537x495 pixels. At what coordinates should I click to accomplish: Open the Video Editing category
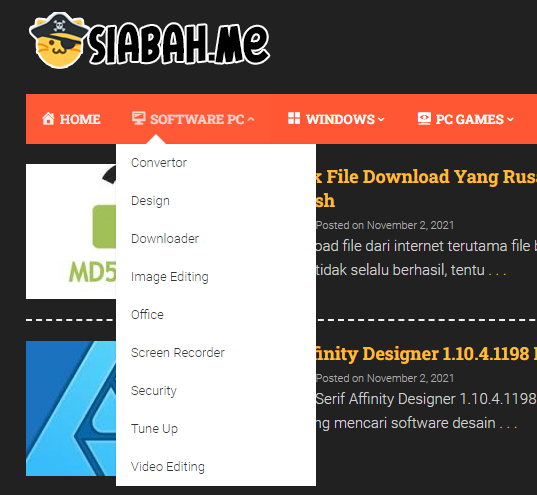pyautogui.click(x=168, y=467)
